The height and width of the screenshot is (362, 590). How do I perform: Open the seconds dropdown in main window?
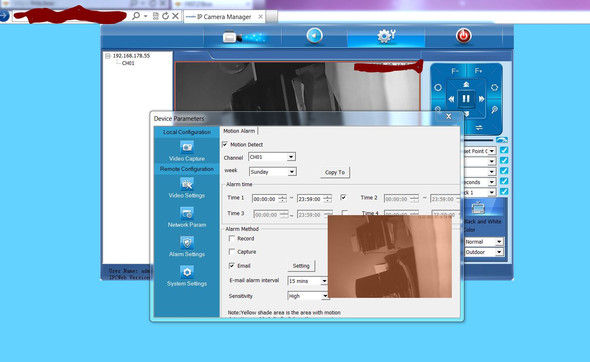(x=479, y=182)
